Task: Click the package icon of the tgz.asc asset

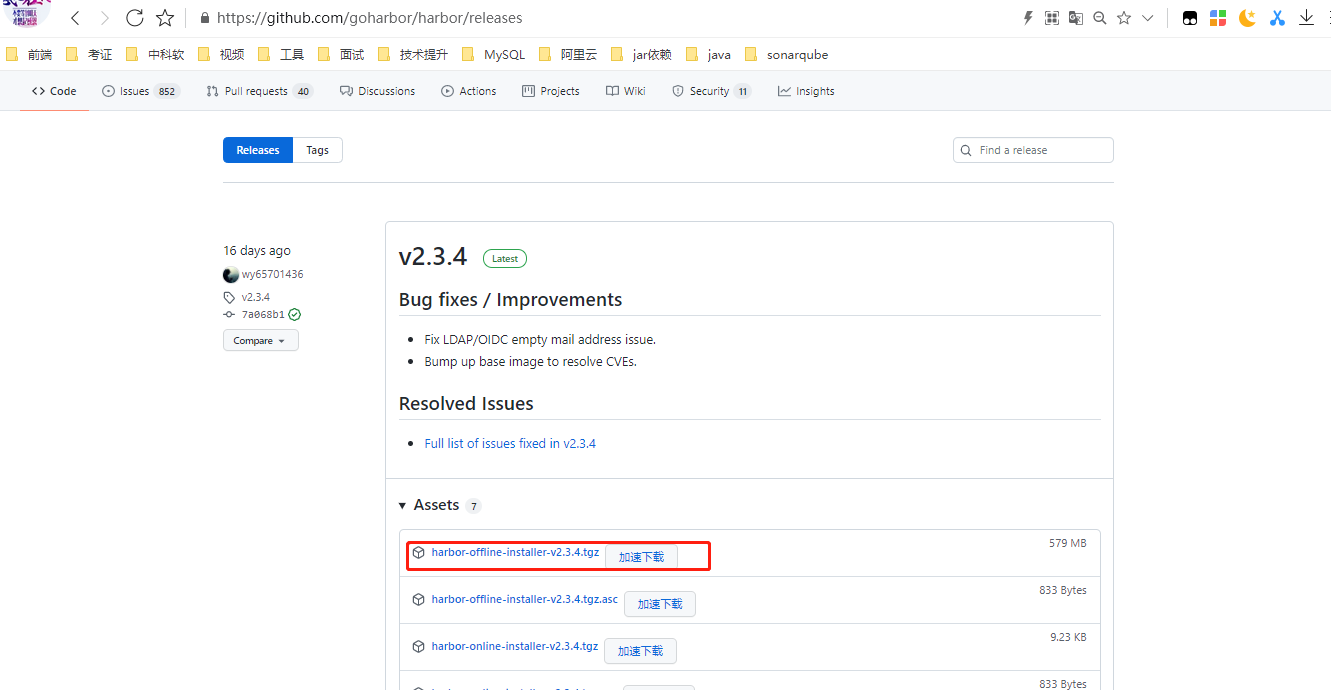Action: (419, 600)
